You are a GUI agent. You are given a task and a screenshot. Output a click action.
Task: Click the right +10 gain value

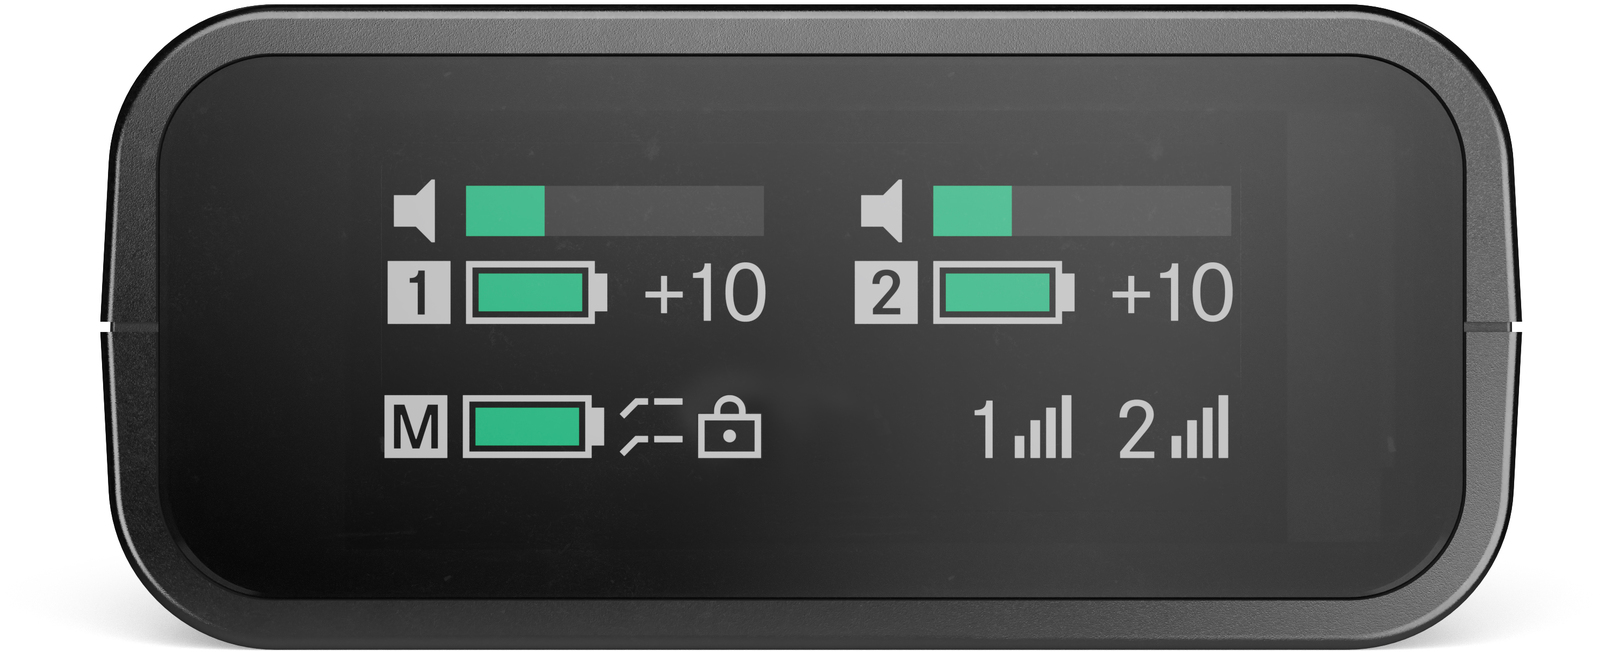point(1172,293)
